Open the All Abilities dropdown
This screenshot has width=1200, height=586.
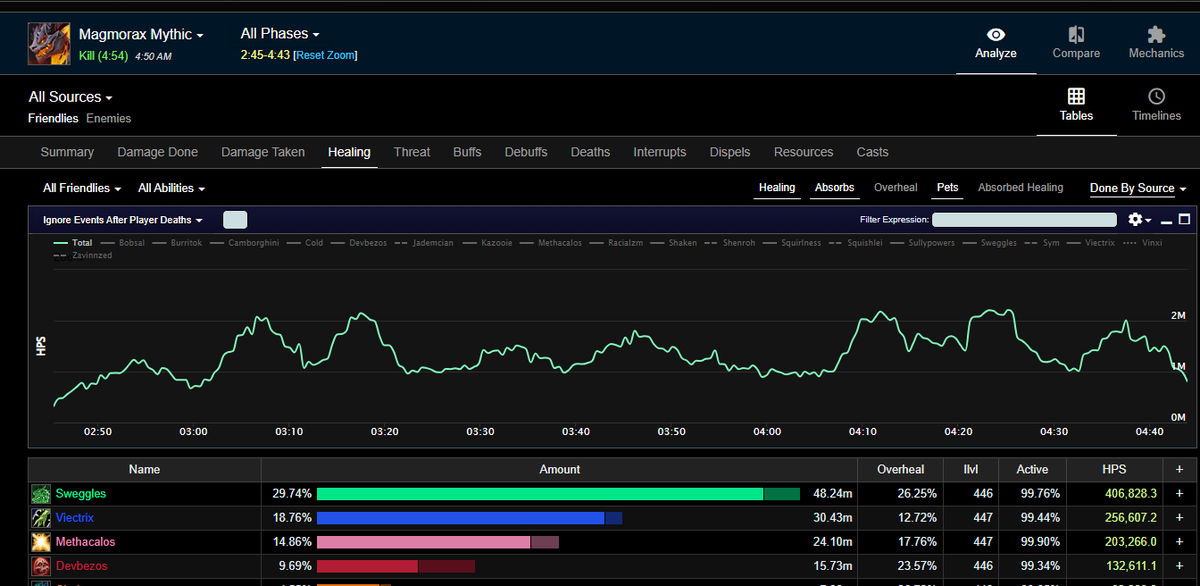172,188
